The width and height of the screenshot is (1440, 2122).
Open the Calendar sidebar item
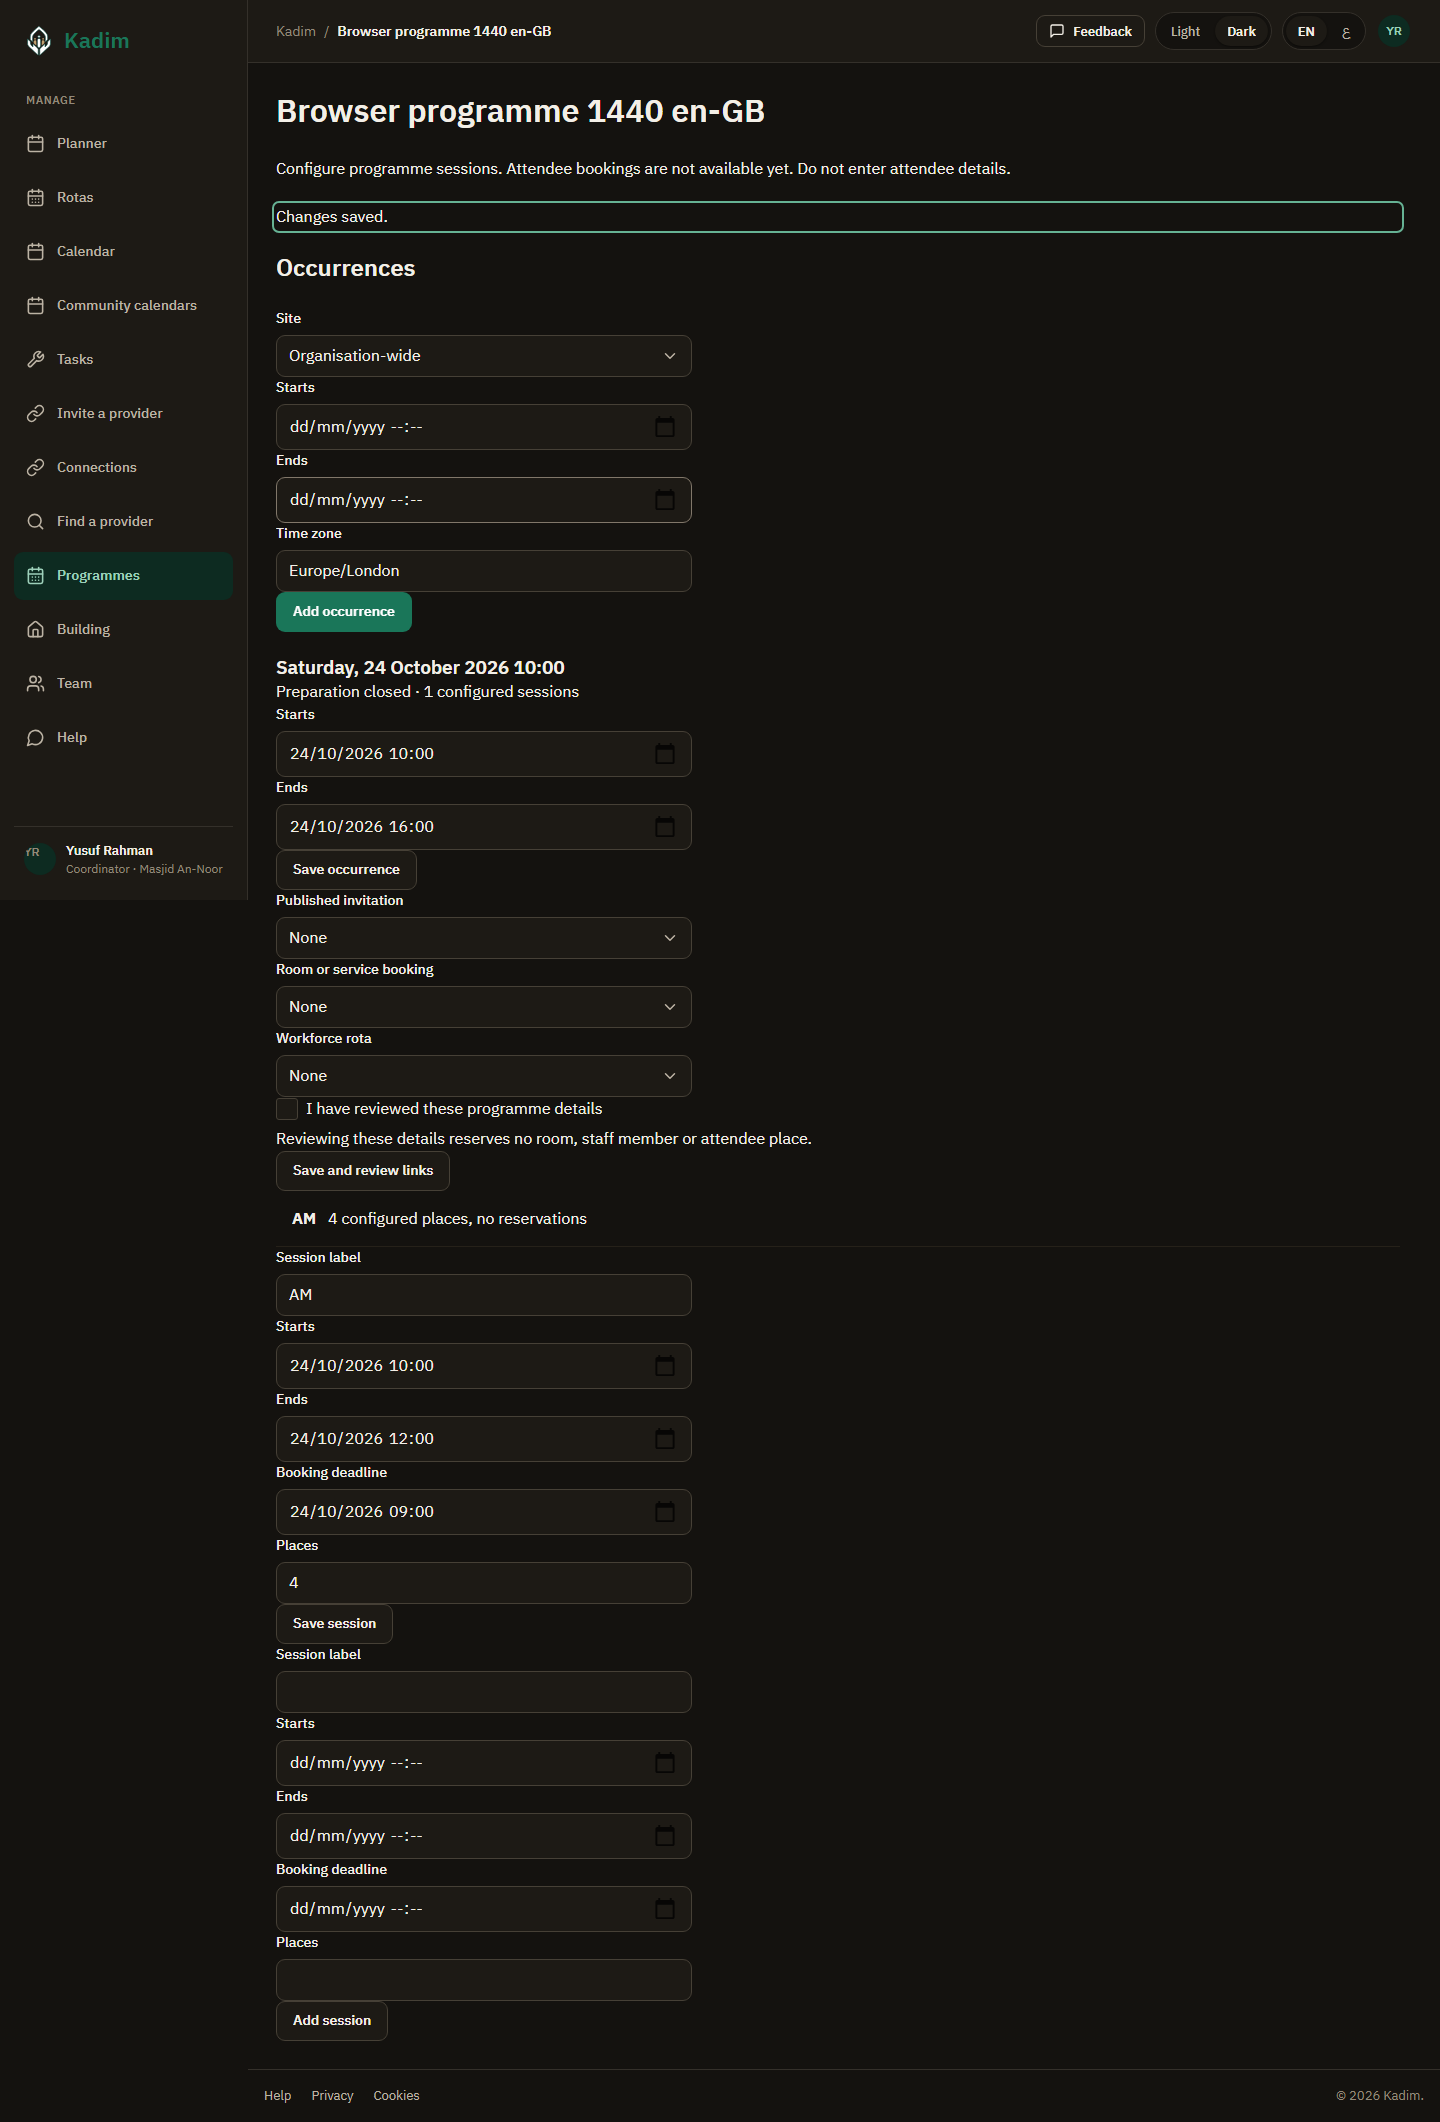124,251
